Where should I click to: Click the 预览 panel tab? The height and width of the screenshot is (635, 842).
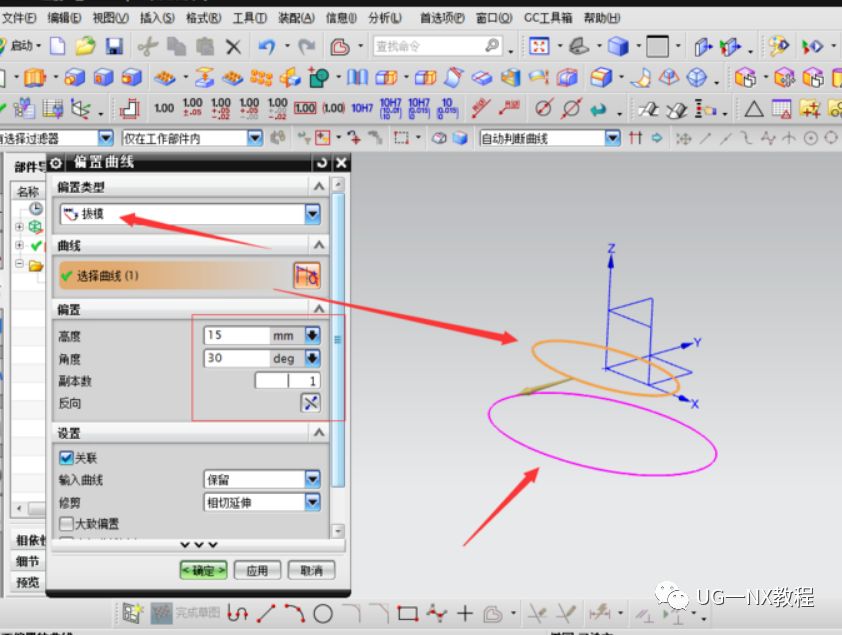[x=28, y=582]
